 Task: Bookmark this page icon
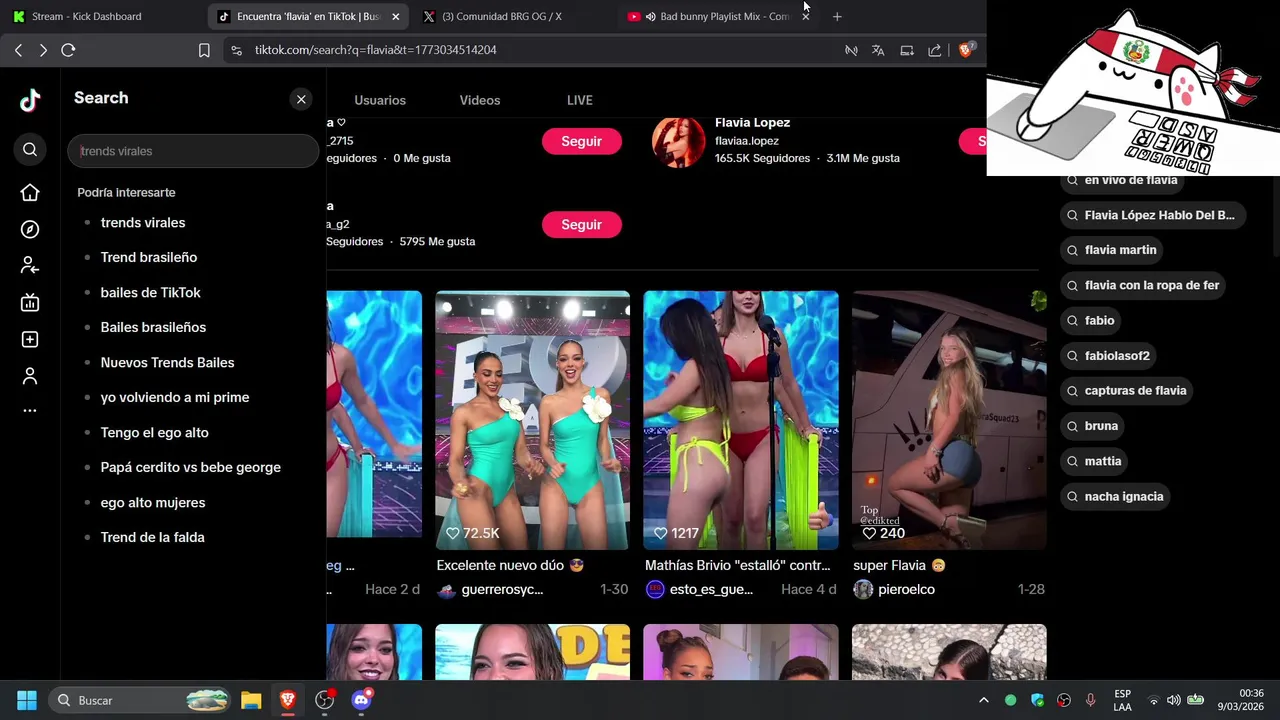pos(204,50)
